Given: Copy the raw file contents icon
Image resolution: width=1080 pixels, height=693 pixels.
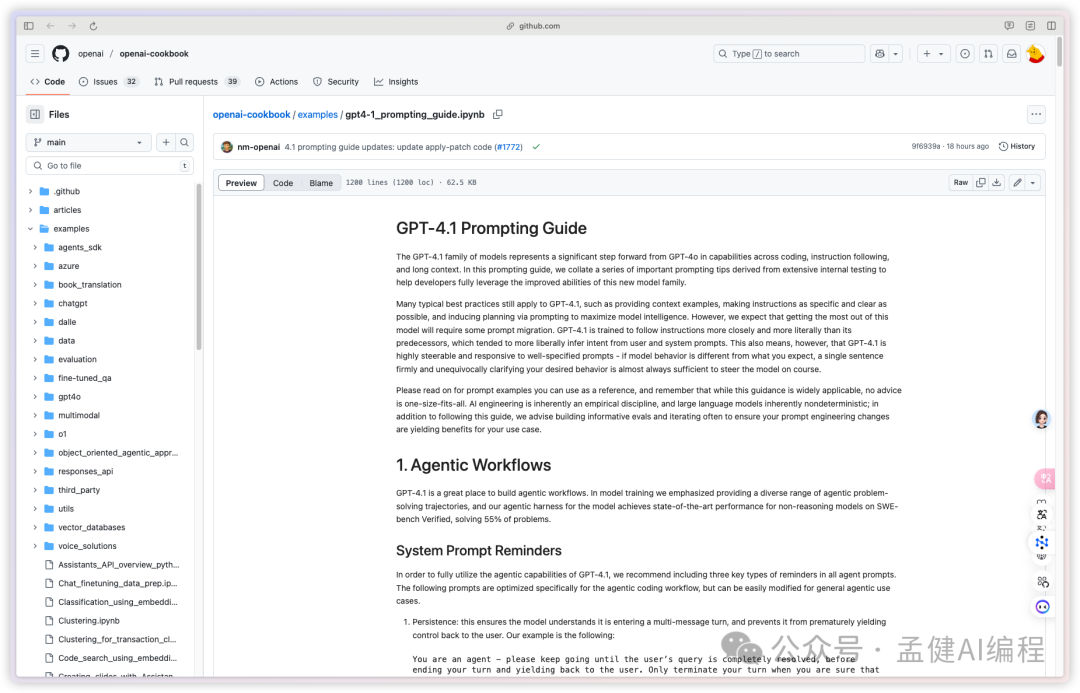Looking at the screenshot, I should (x=980, y=183).
